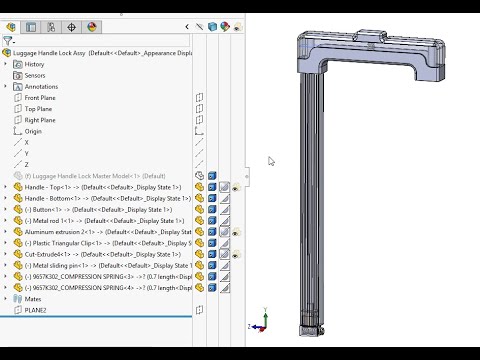Open Aluminum extrusion 2 appearance swatch

225,232
